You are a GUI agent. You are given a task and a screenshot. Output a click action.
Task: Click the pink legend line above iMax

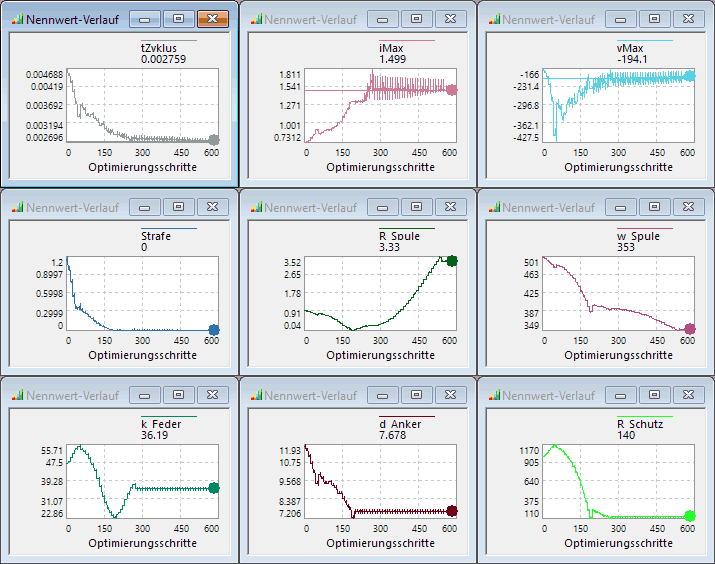click(x=406, y=41)
